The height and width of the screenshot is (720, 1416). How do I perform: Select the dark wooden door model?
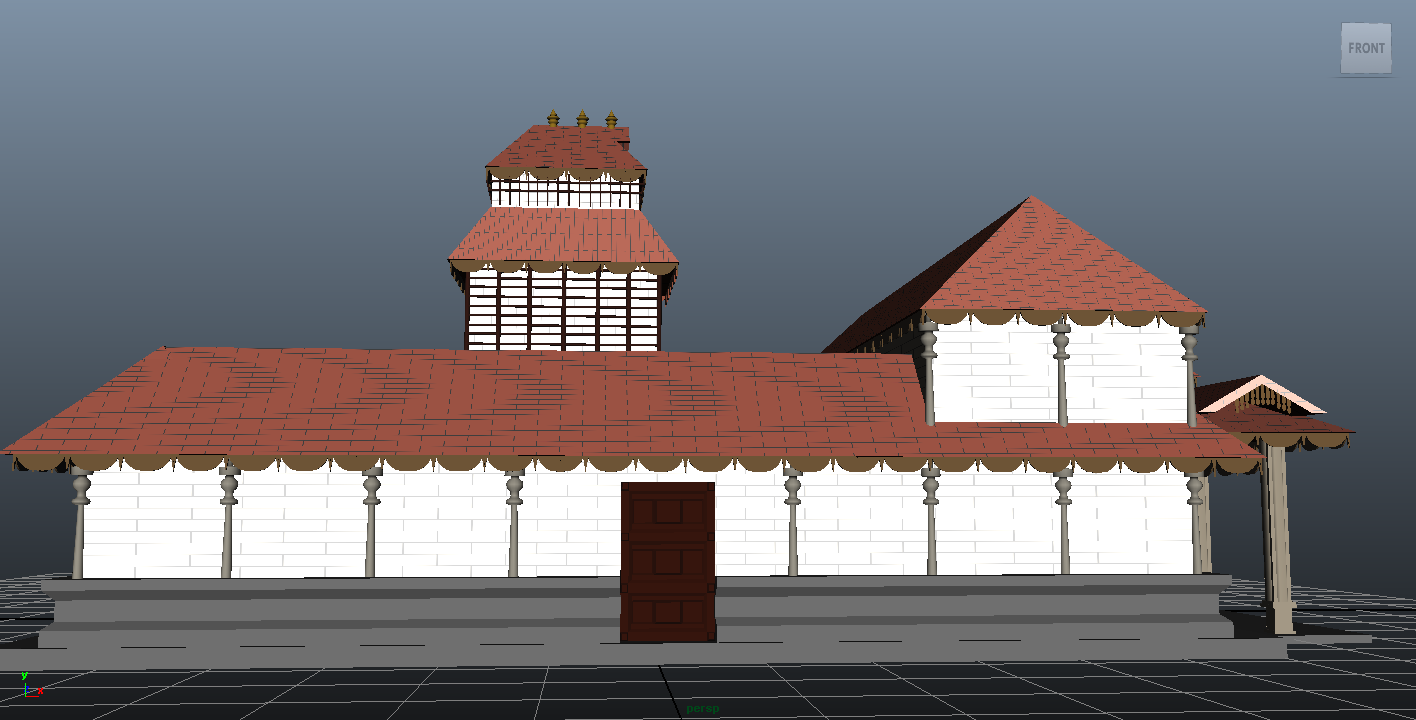click(668, 561)
